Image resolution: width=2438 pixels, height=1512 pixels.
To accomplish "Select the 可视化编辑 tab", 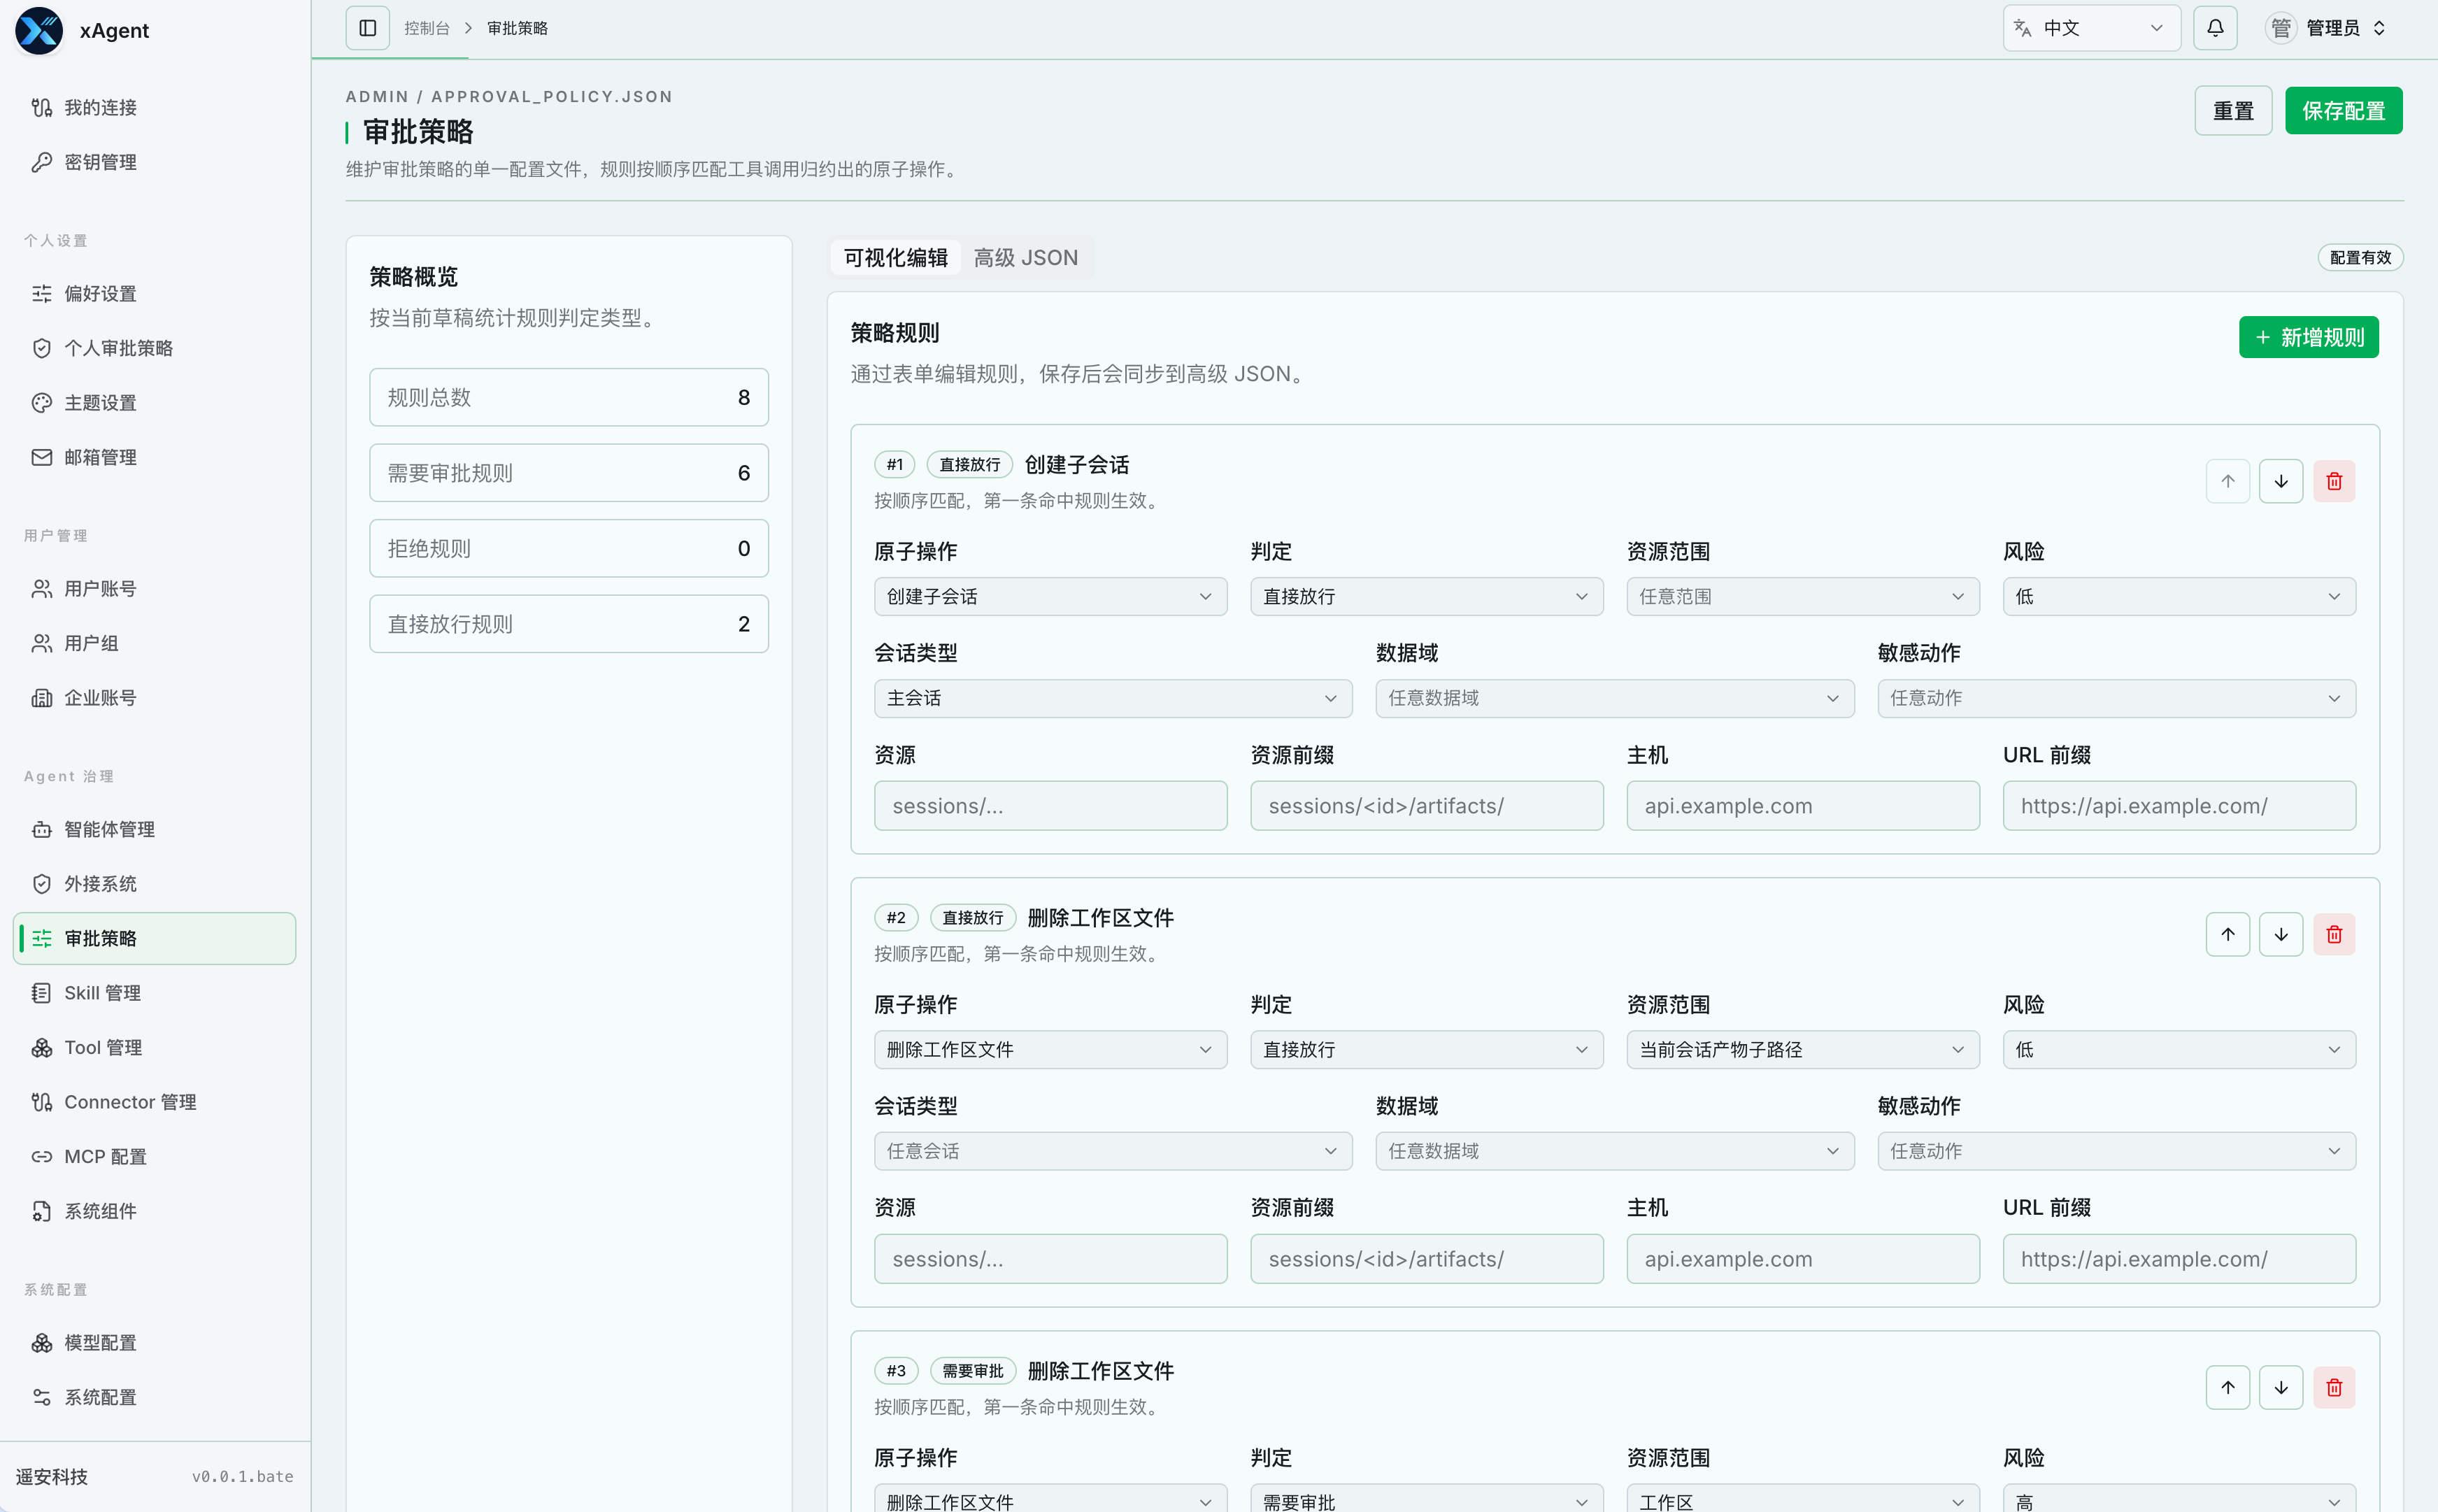I will 895,258.
